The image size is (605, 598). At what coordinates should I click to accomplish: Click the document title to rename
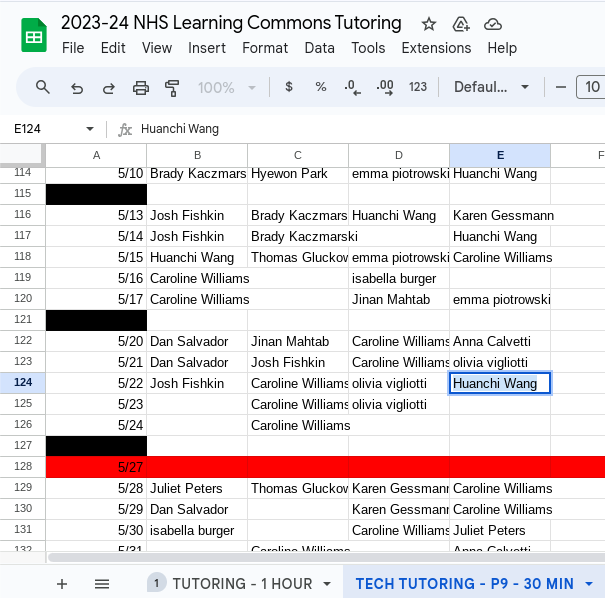(231, 22)
